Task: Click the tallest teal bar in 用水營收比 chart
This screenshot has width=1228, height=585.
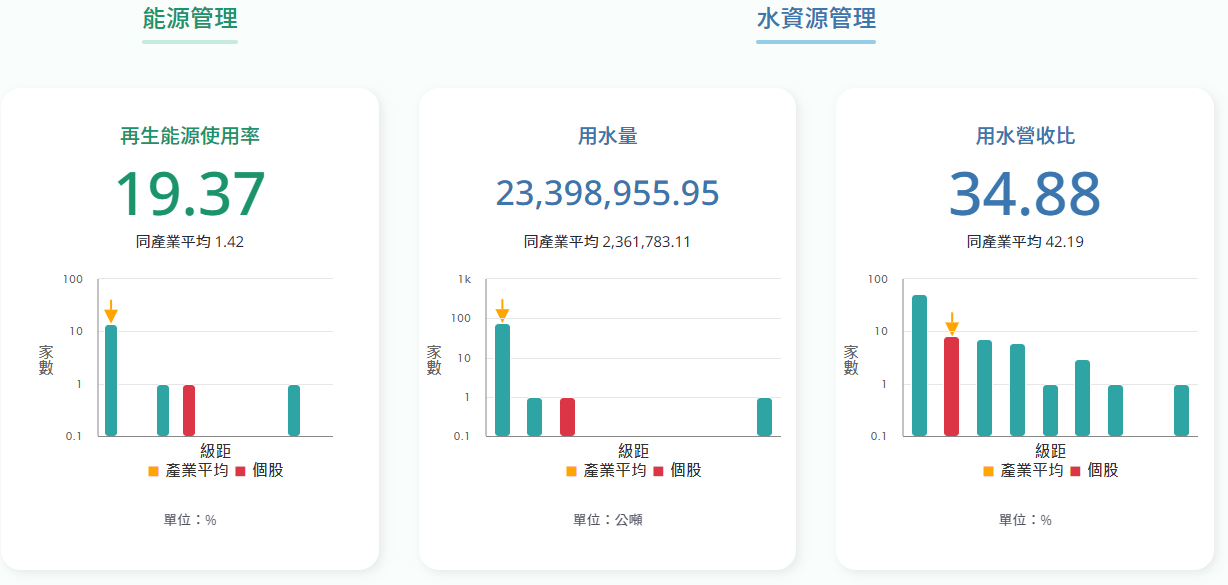Action: tap(919, 365)
